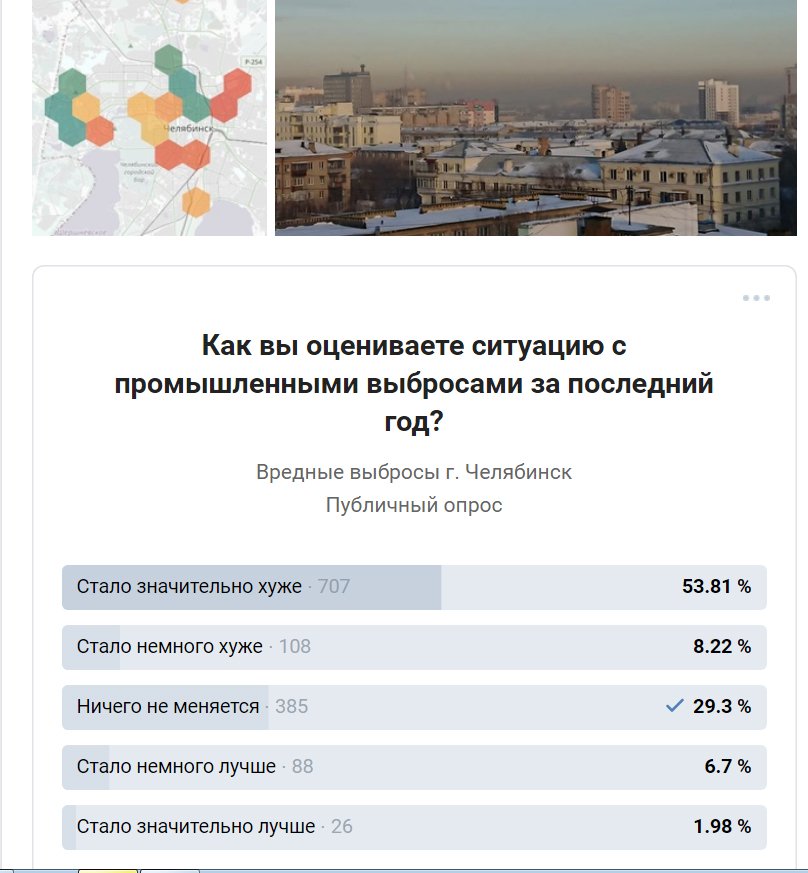Show the 108 voters list
Image resolution: width=808 pixels, height=873 pixels.
[295, 647]
